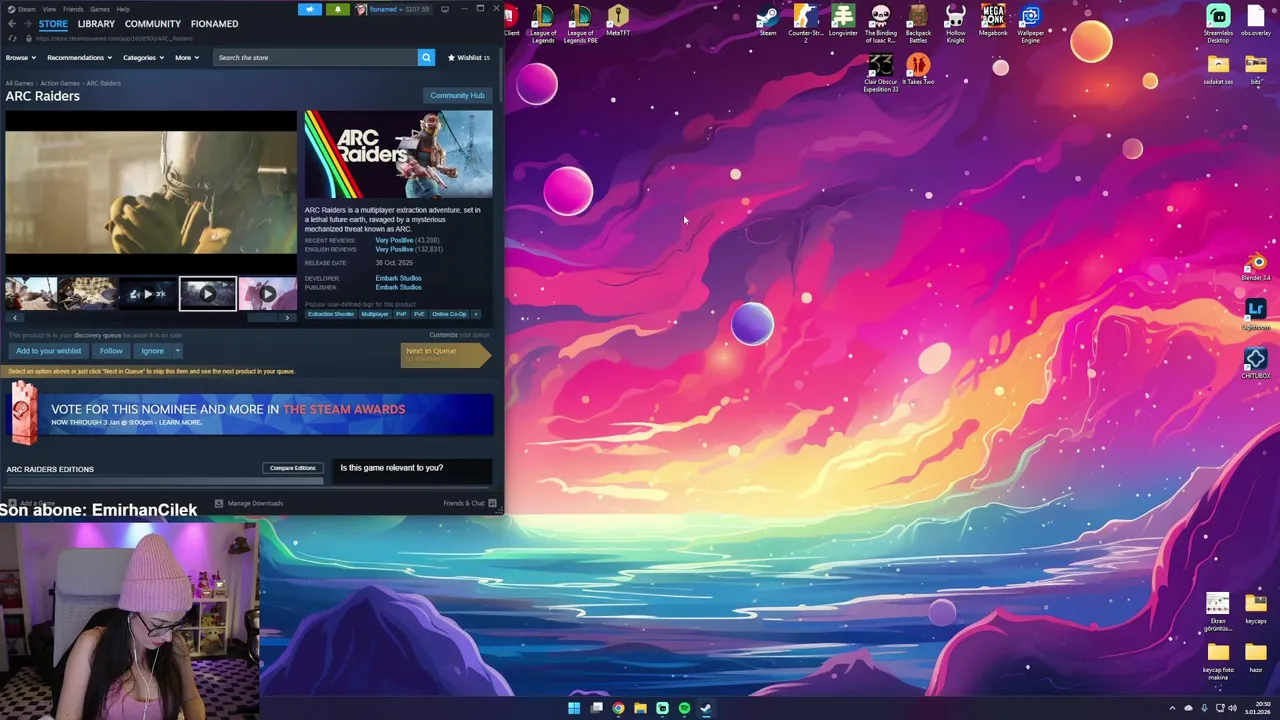The height and width of the screenshot is (720, 1280).
Task: Select the Longvinter desktop icon
Action: click(843, 21)
